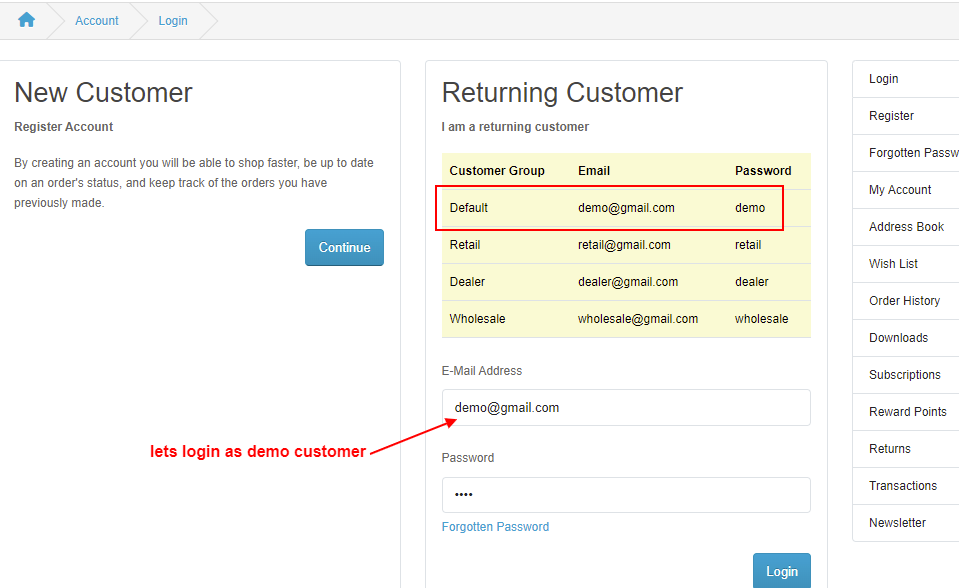Open Reward Points from the sidebar
Image resolution: width=959 pixels, height=588 pixels.
[x=906, y=412]
